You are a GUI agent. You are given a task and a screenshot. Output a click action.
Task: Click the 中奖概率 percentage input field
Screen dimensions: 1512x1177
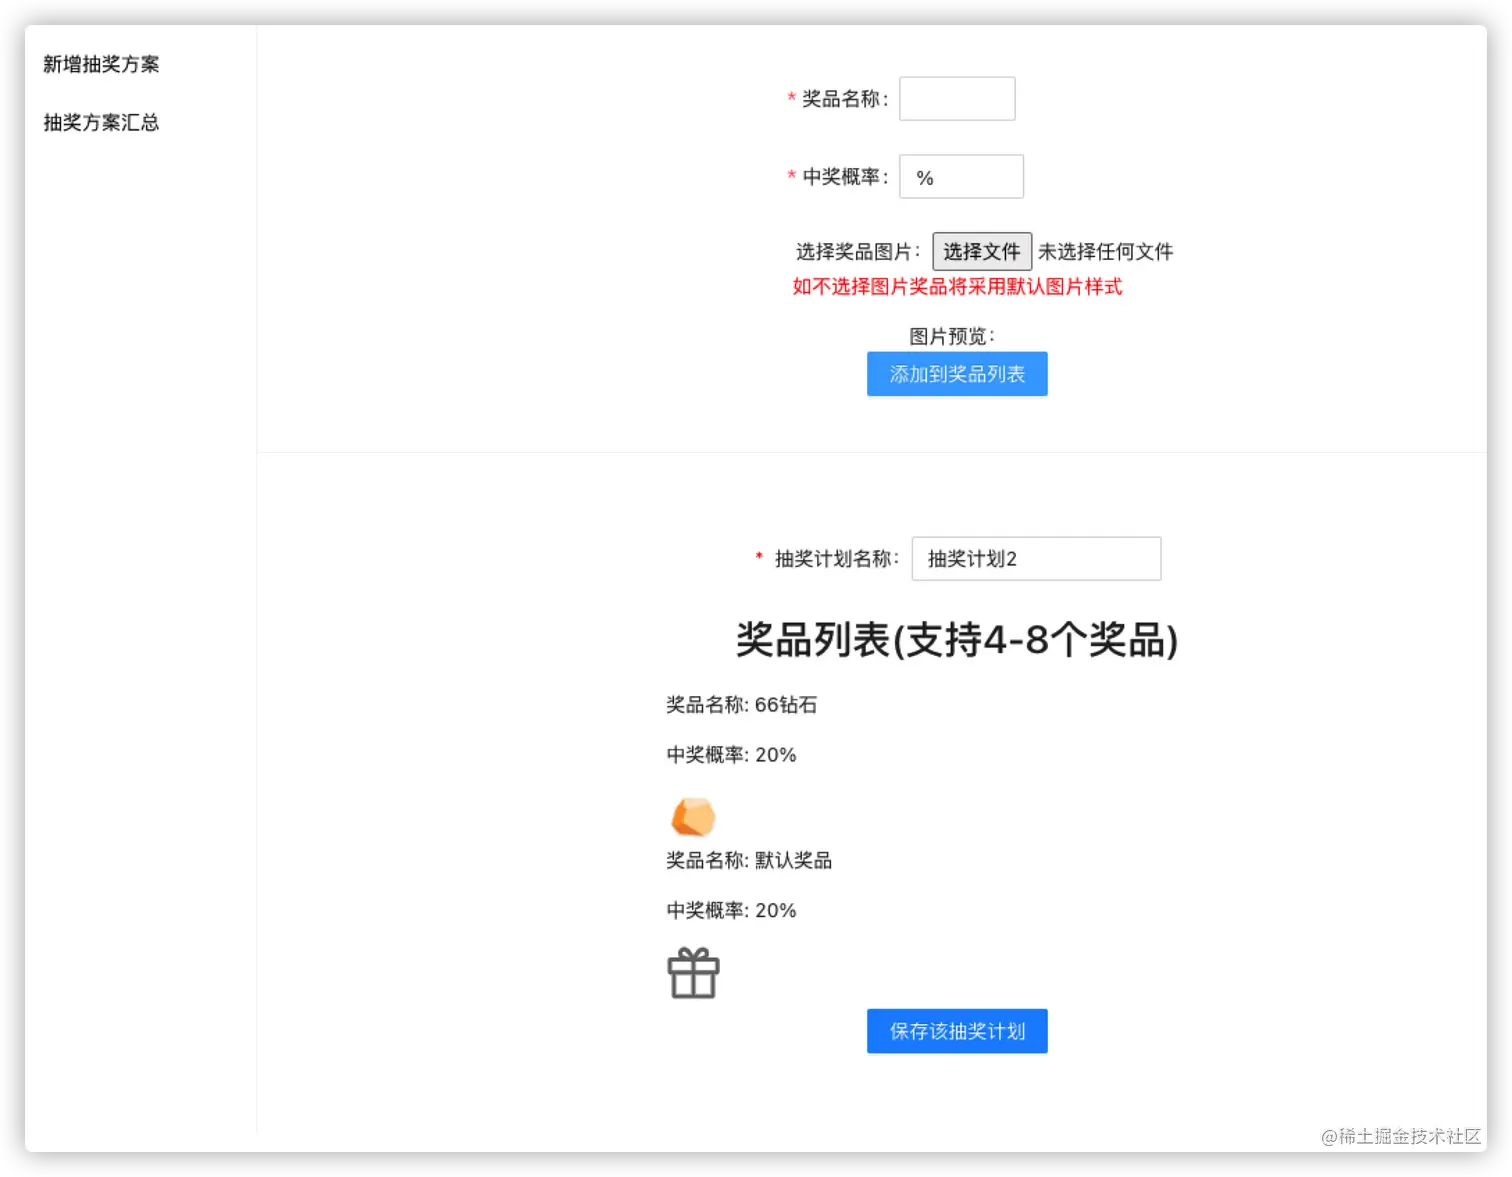pos(960,176)
